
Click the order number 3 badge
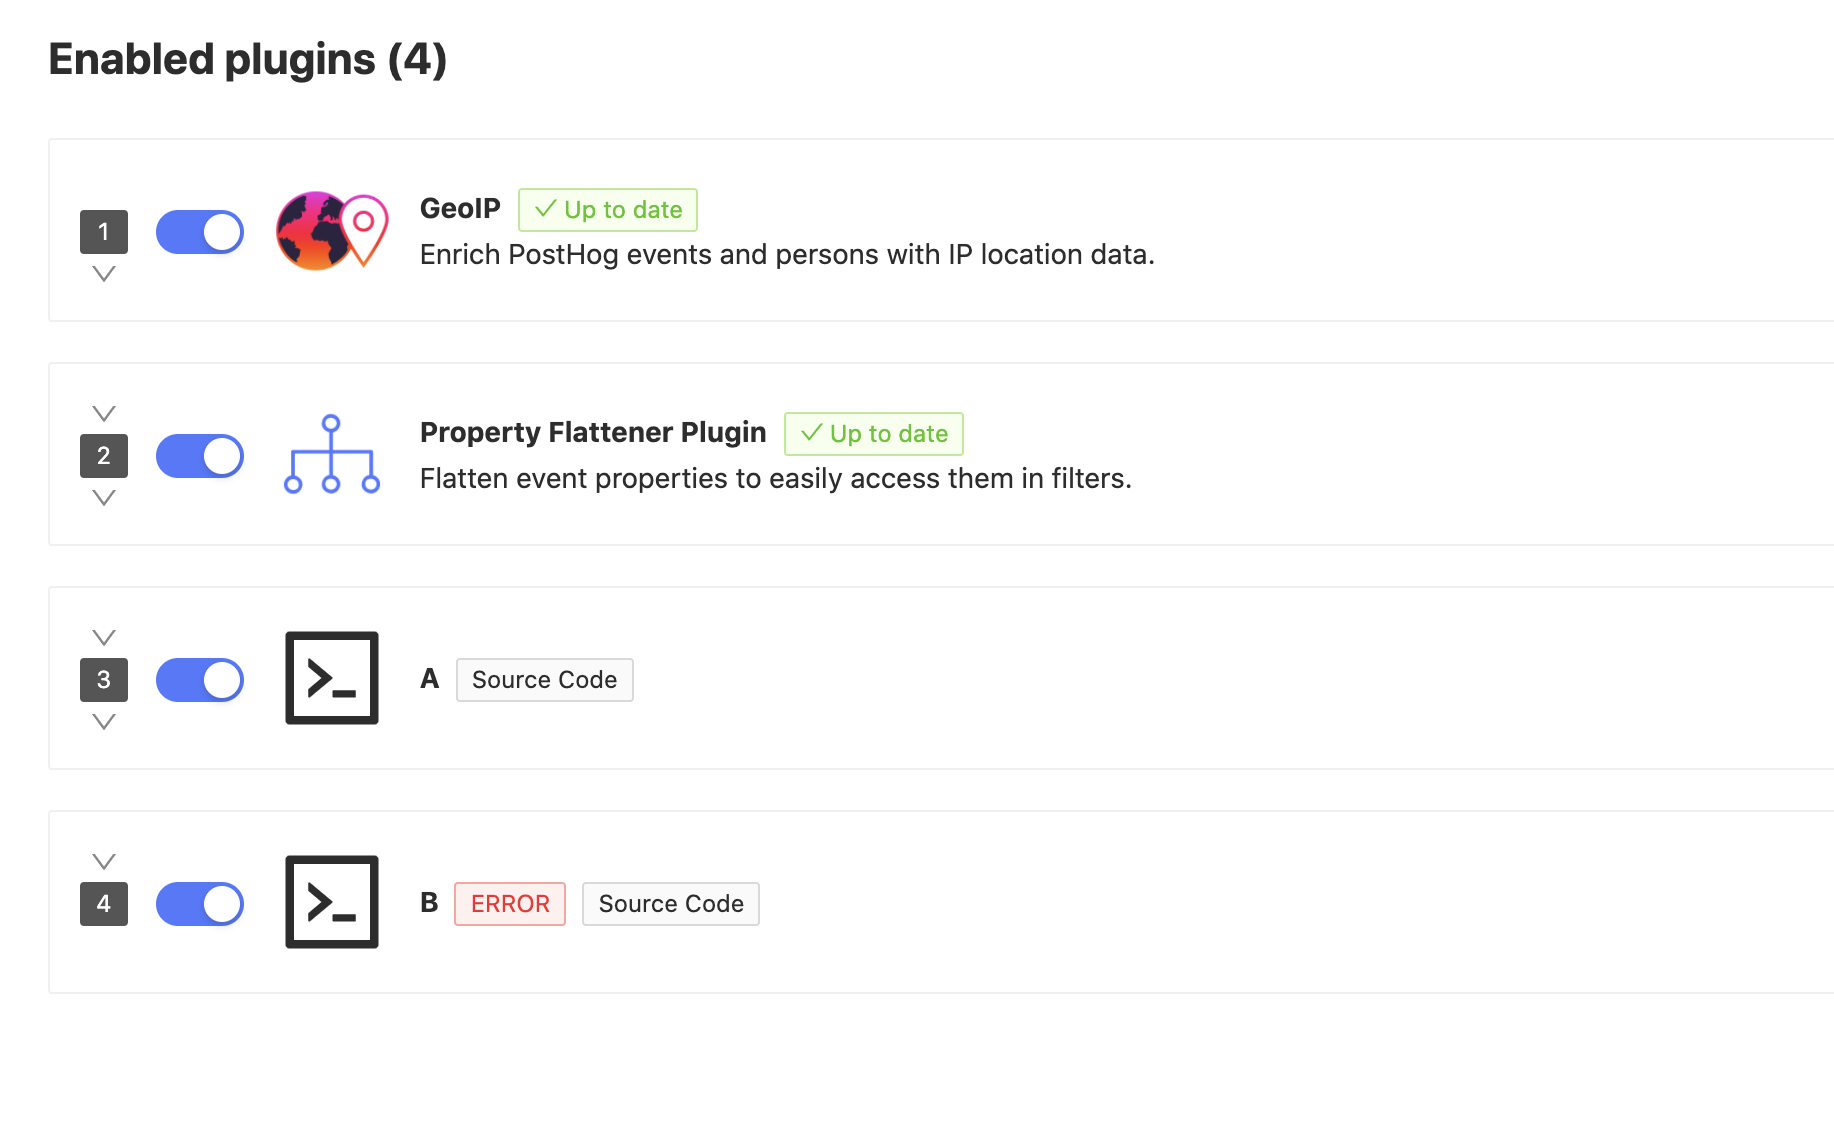point(104,680)
